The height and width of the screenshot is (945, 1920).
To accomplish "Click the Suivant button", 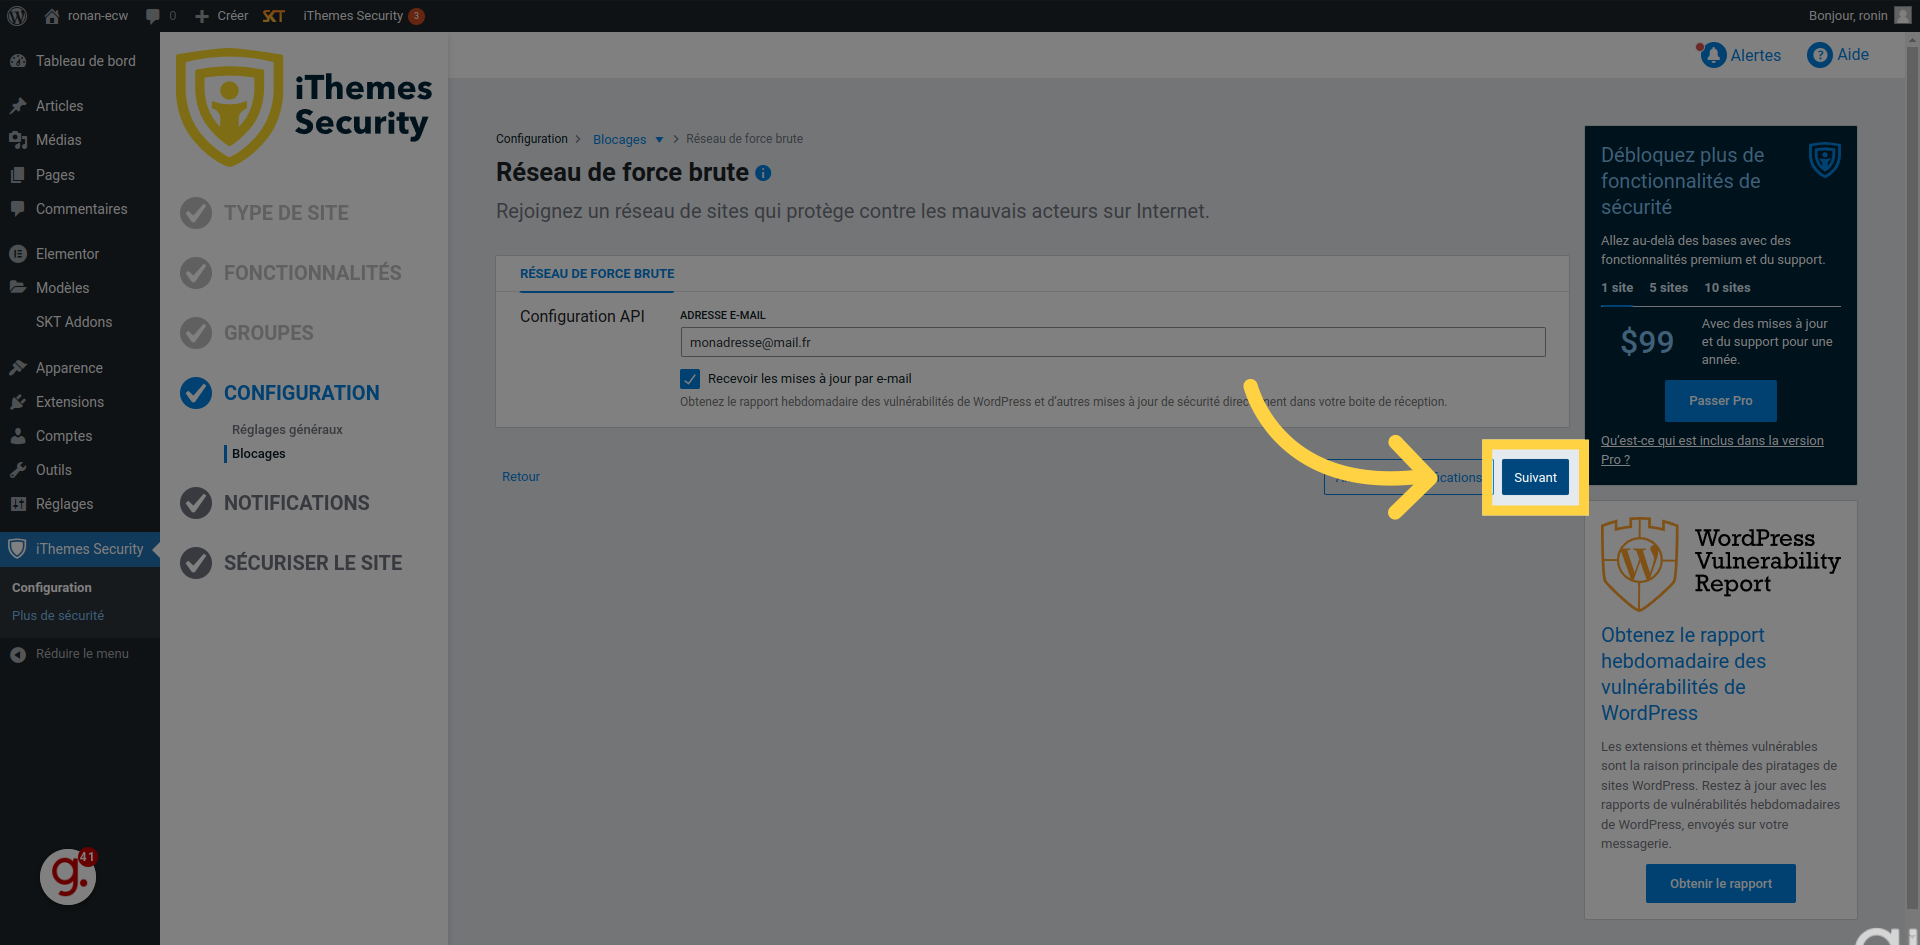I will [x=1535, y=478].
